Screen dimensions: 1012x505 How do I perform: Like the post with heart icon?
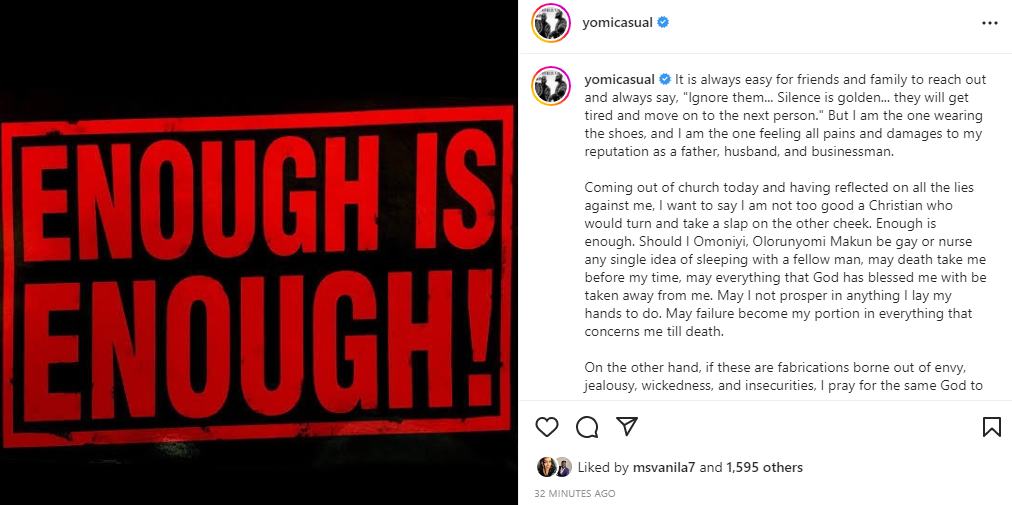(x=547, y=427)
